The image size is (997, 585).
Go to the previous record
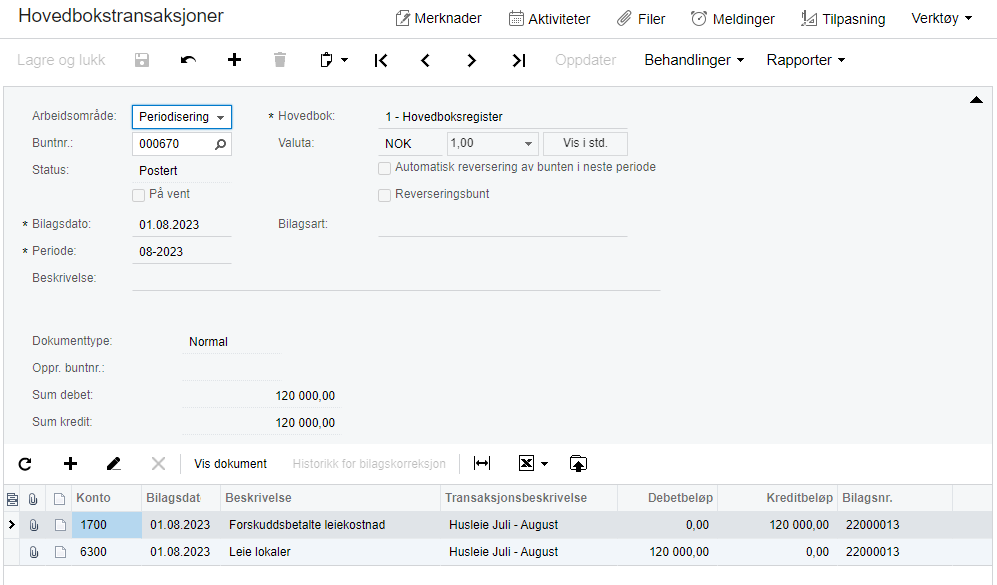[x=425, y=60]
